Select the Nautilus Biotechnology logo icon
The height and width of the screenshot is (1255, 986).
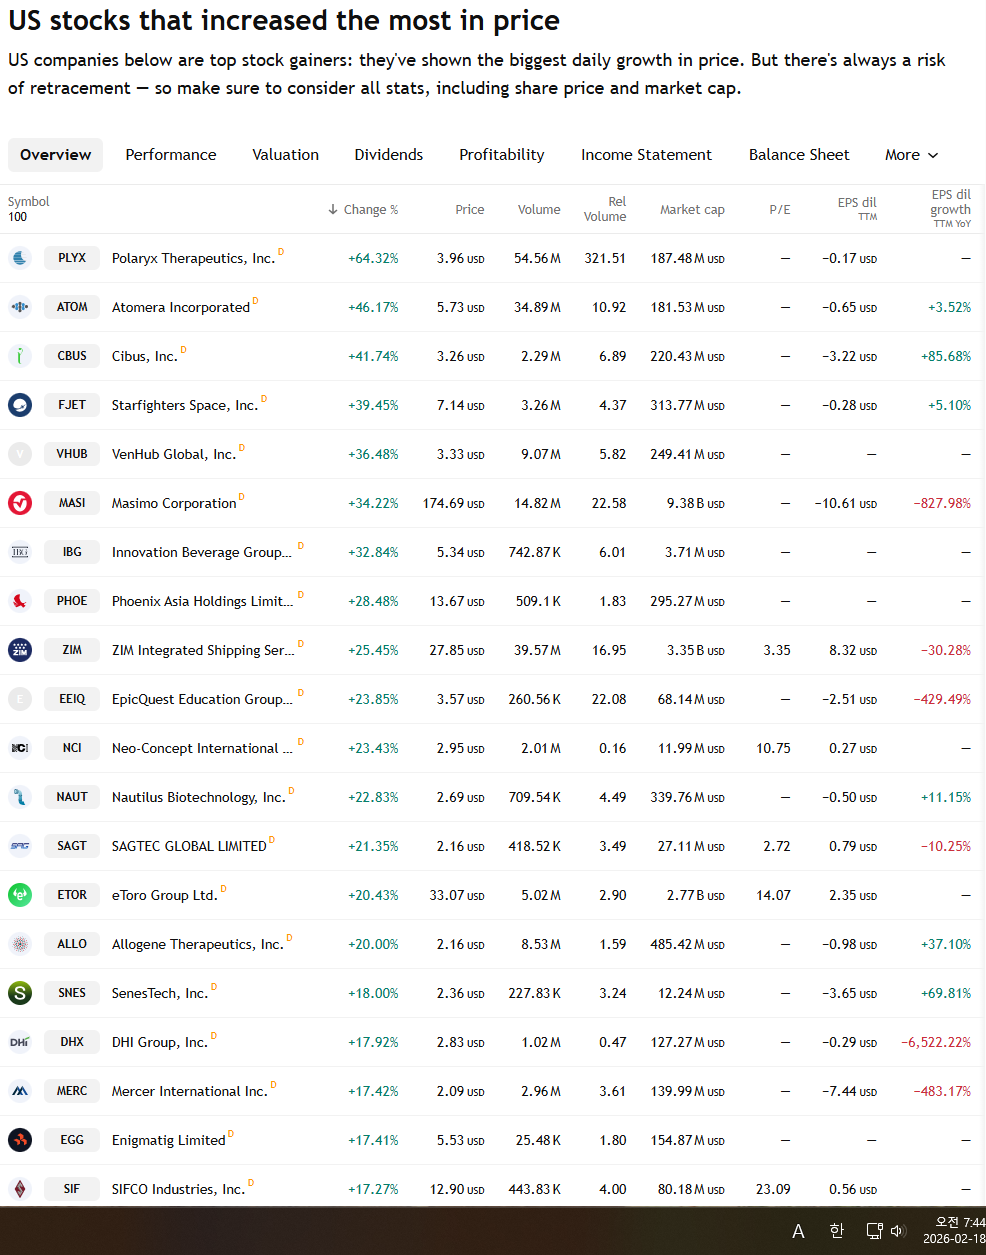point(20,797)
